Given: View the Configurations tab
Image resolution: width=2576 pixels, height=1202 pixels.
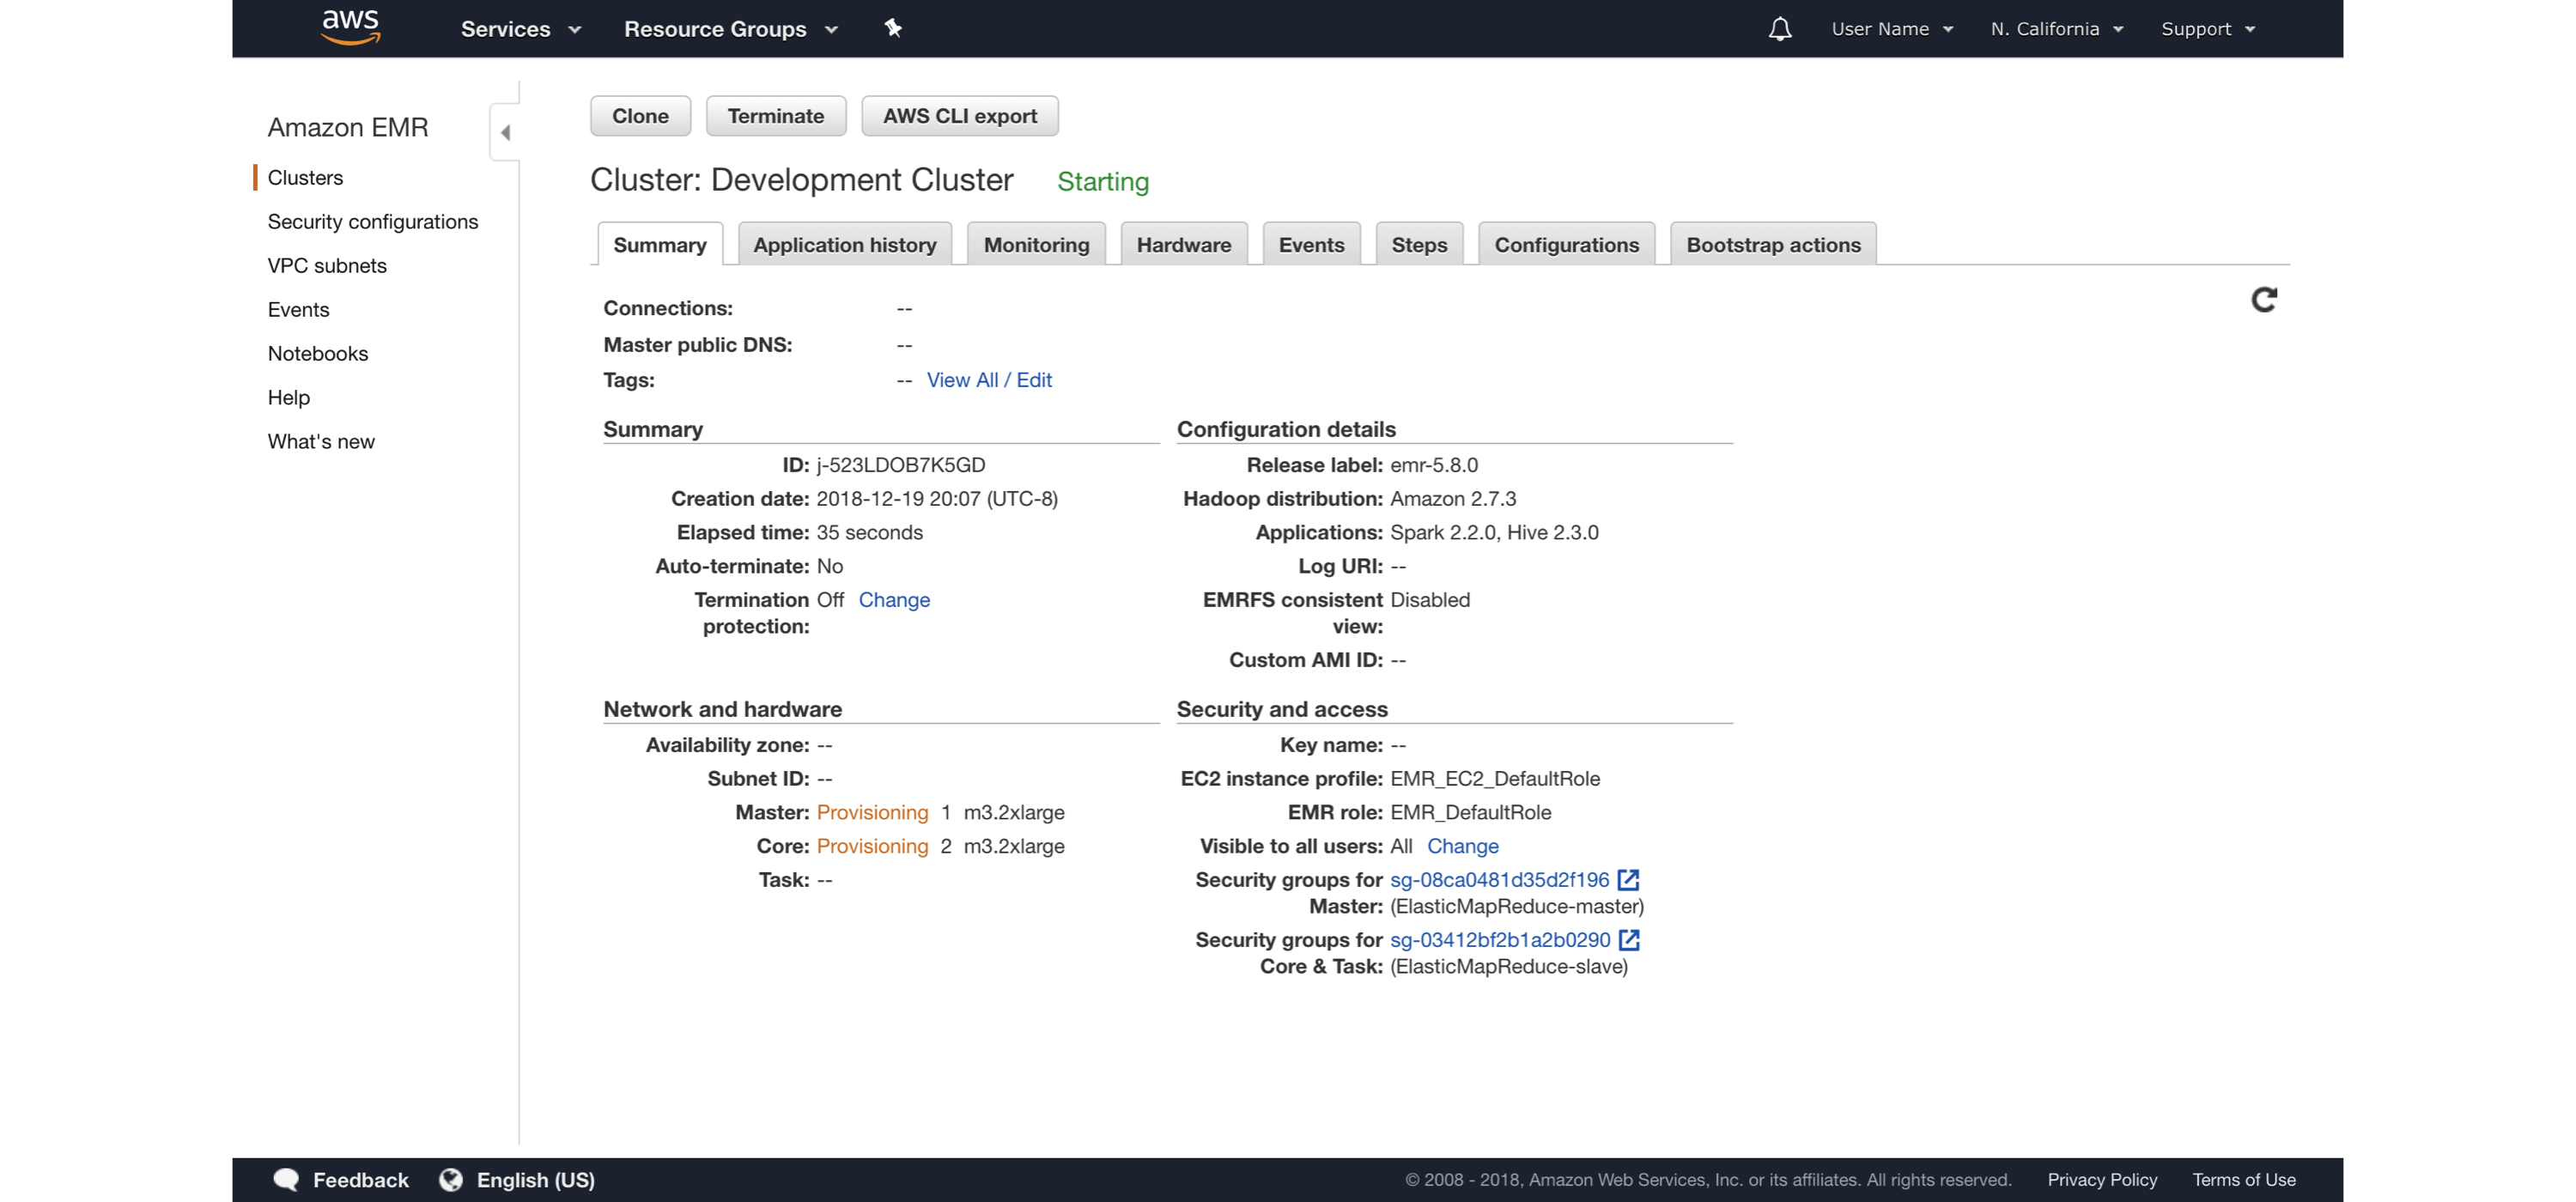Looking at the screenshot, I should click(x=1567, y=245).
